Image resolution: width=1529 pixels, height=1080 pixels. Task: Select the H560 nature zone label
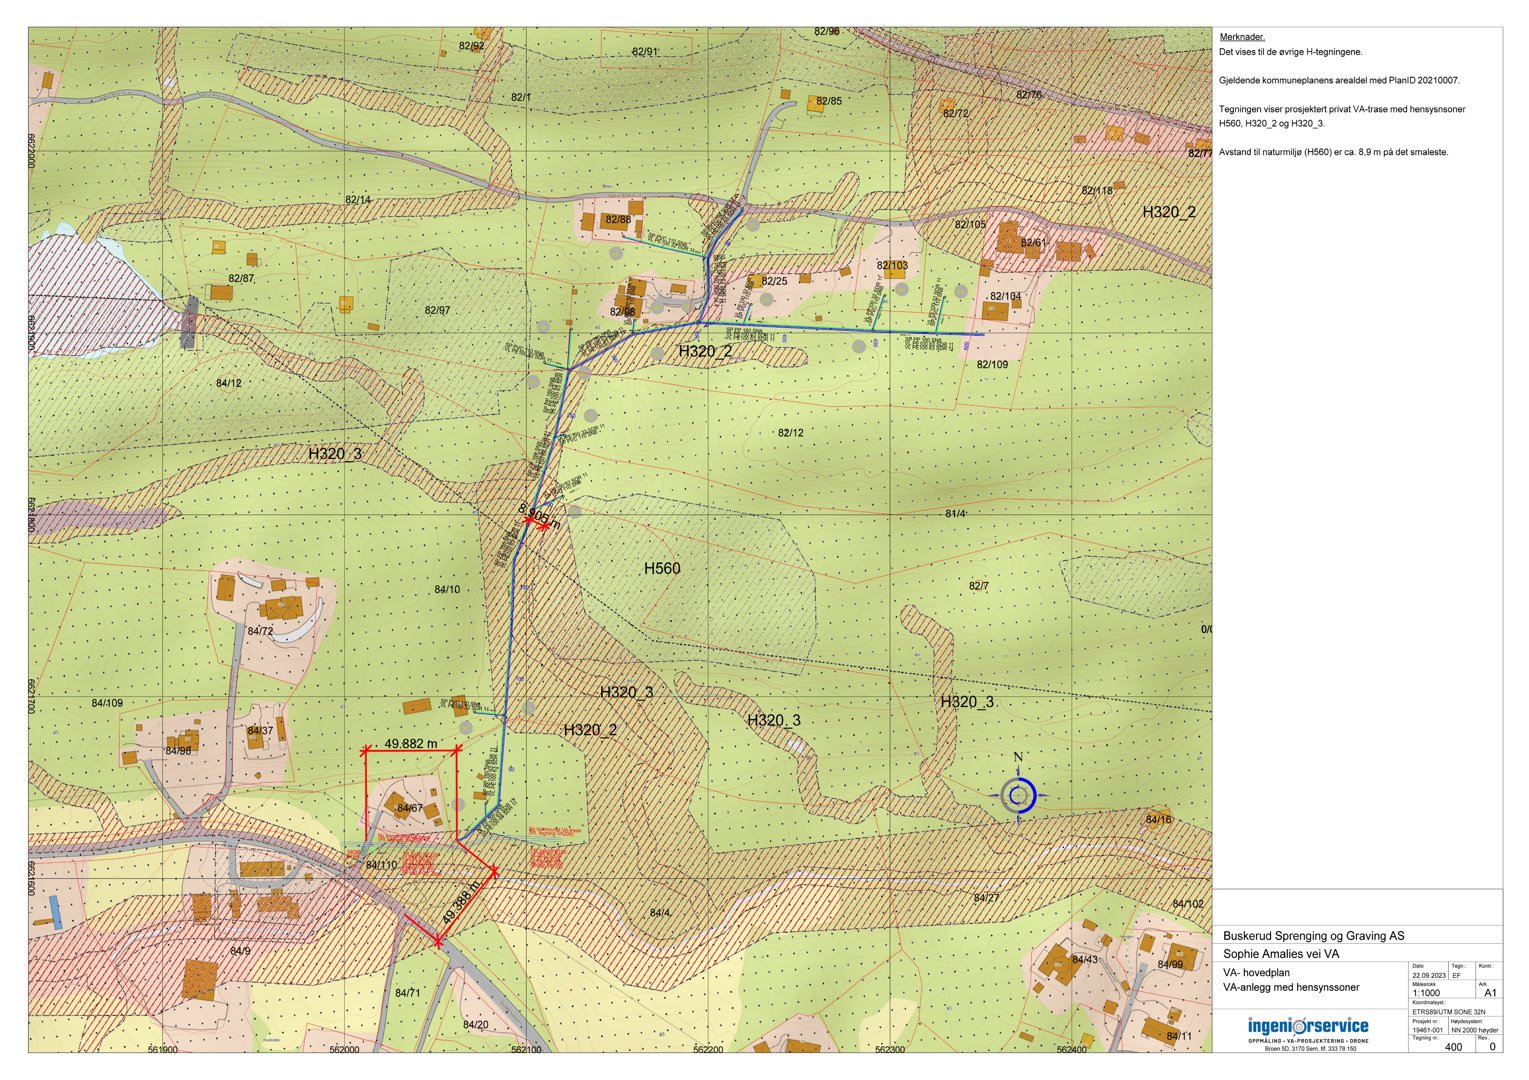[661, 568]
